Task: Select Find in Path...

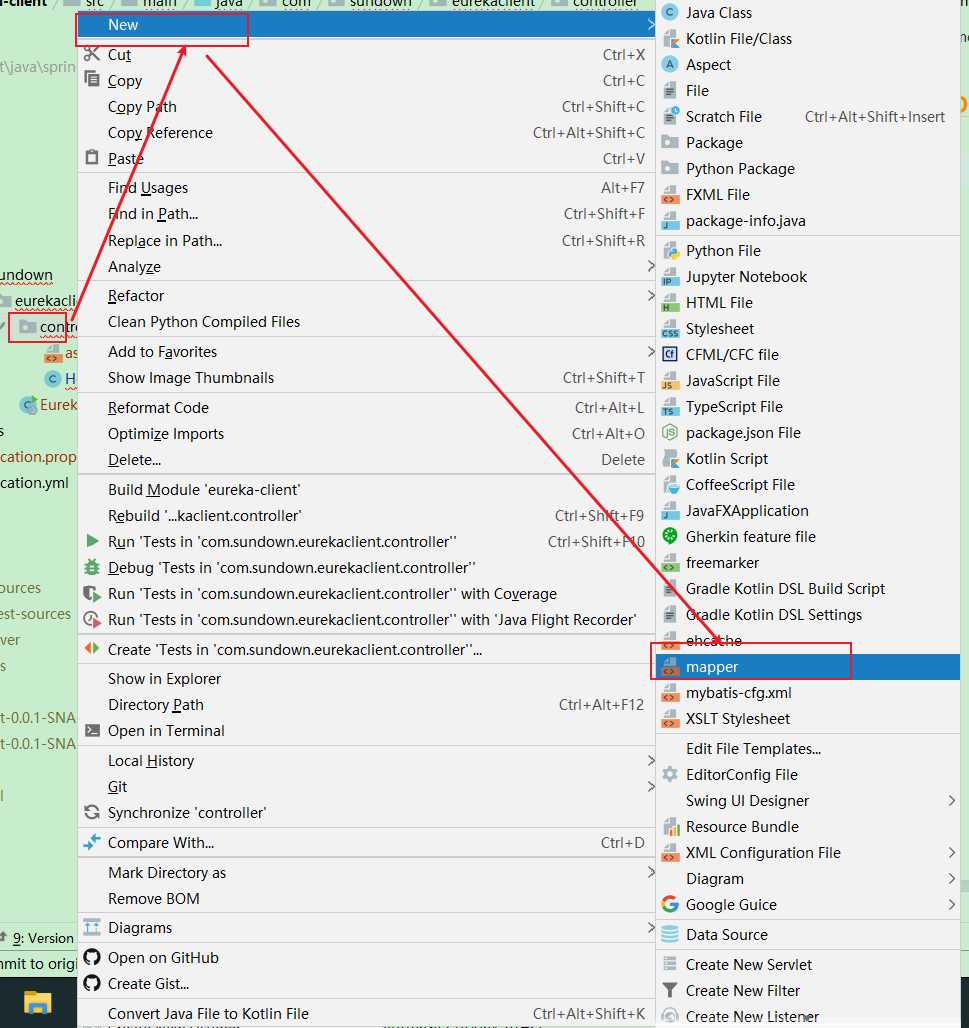Action: tap(366, 214)
